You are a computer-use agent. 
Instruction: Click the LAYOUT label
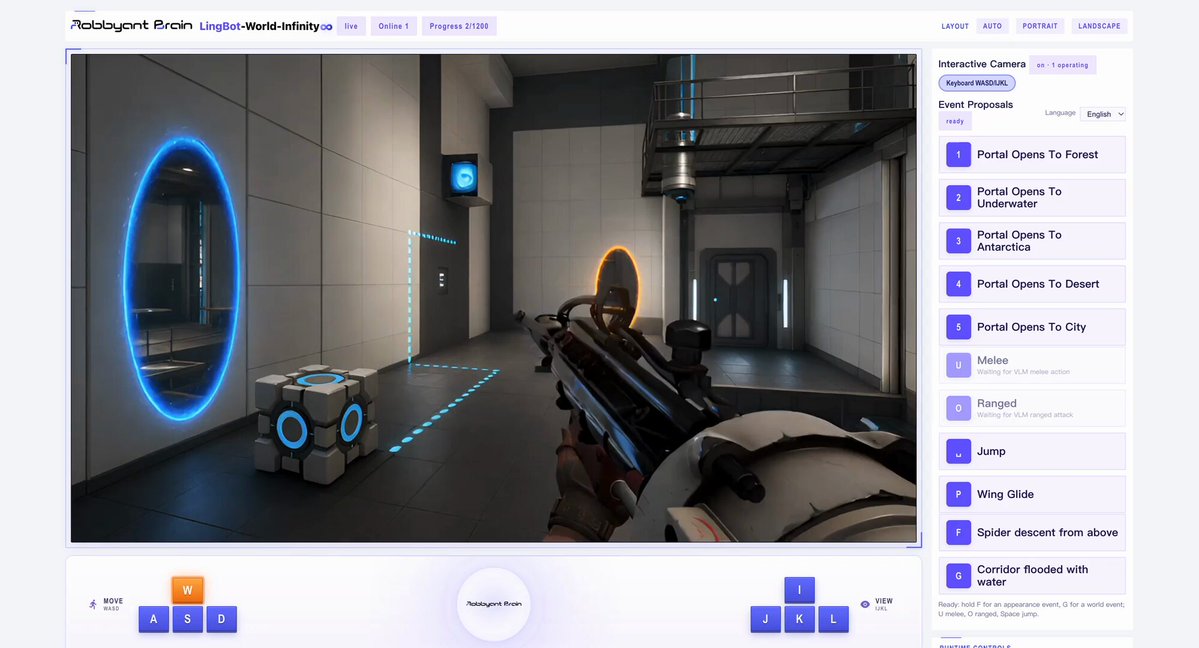pos(955,26)
